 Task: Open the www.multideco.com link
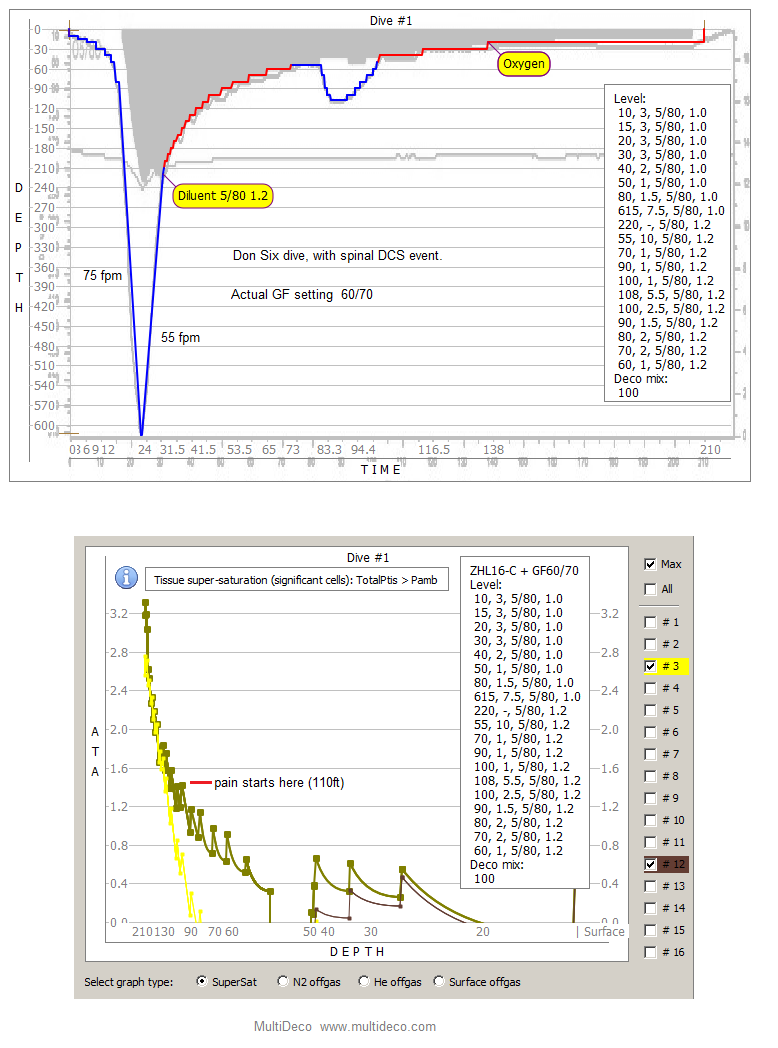[x=378, y=1027]
